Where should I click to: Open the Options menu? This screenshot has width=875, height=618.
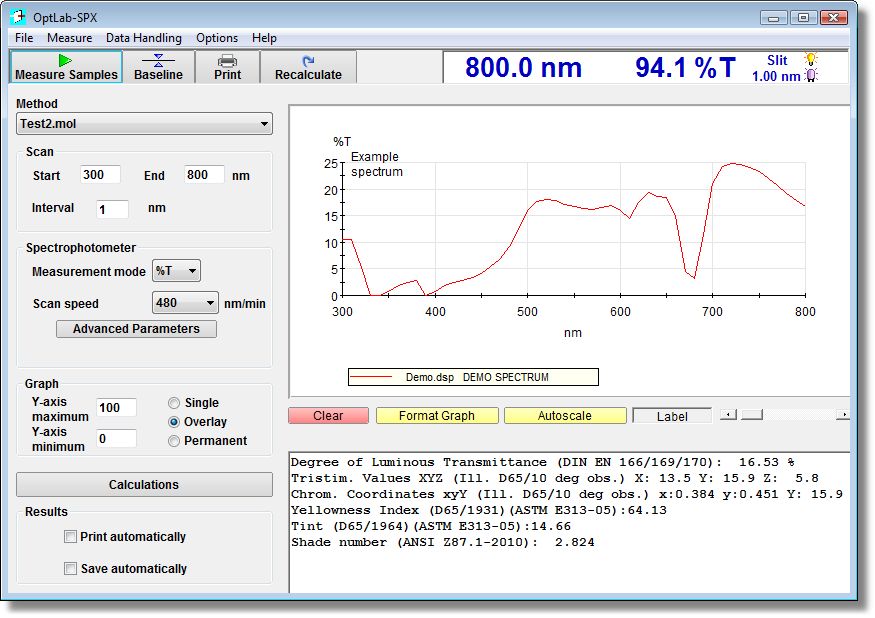pos(216,38)
